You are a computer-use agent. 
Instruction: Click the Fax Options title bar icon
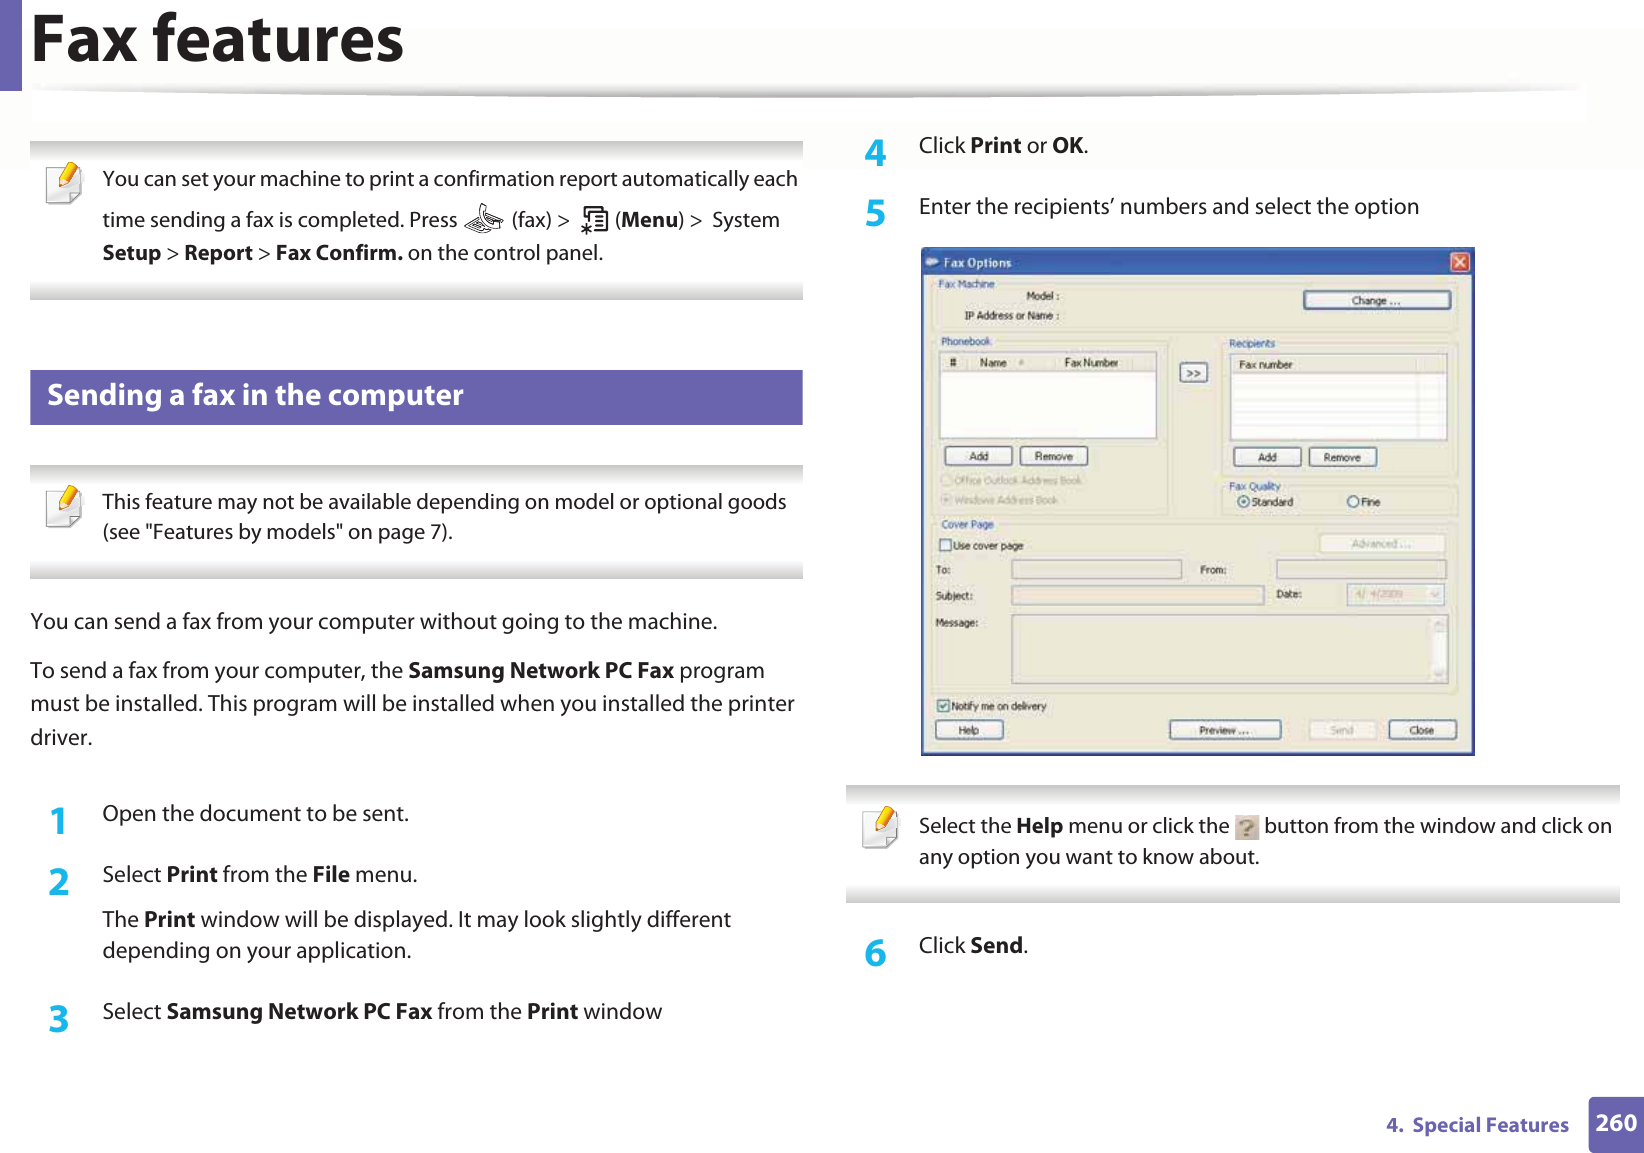click(932, 262)
